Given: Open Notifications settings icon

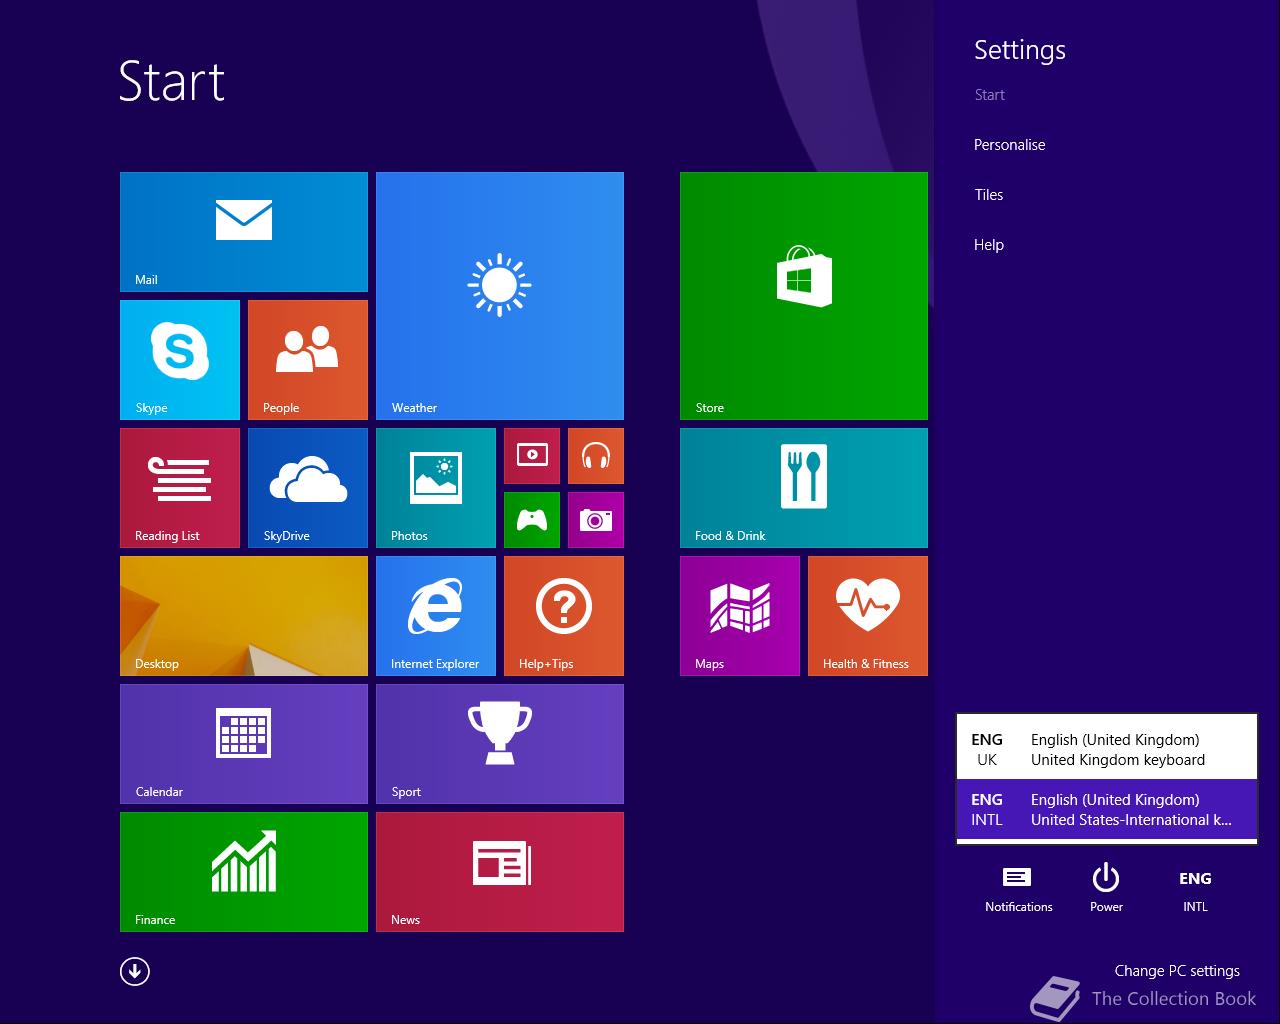Looking at the screenshot, I should click(x=1018, y=889).
